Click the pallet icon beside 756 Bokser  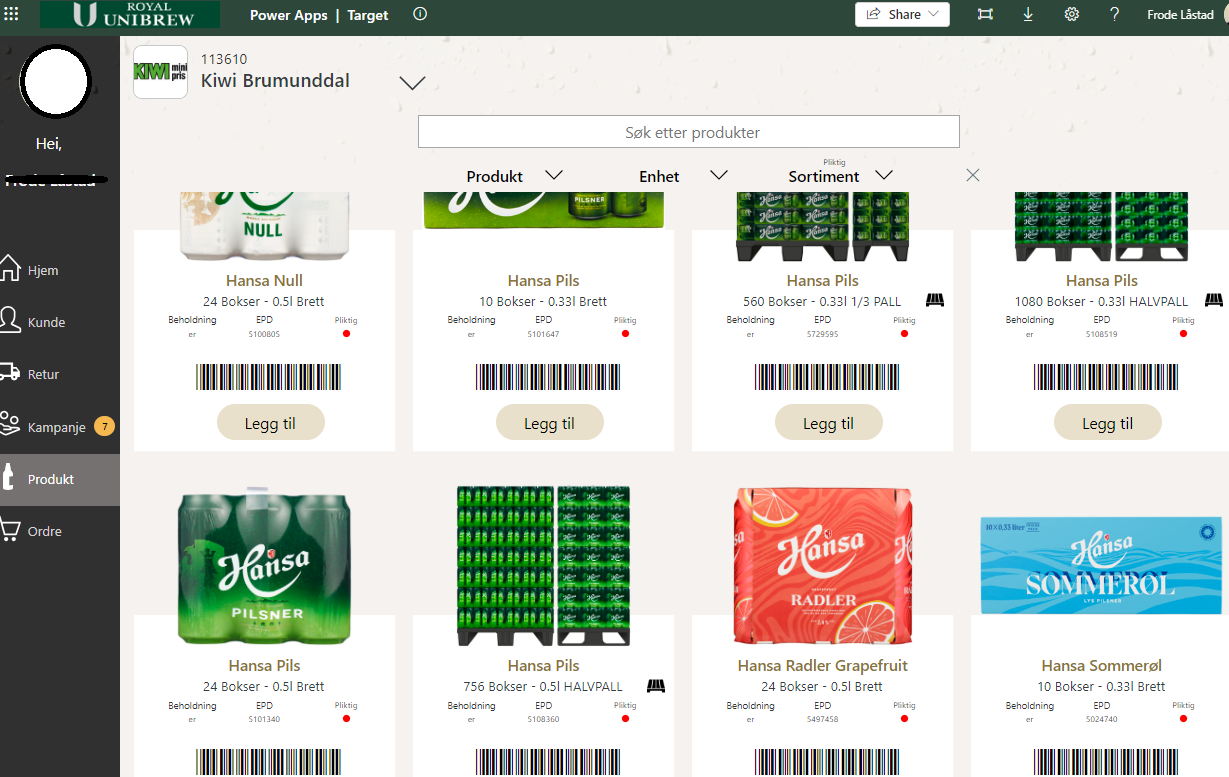pos(656,685)
